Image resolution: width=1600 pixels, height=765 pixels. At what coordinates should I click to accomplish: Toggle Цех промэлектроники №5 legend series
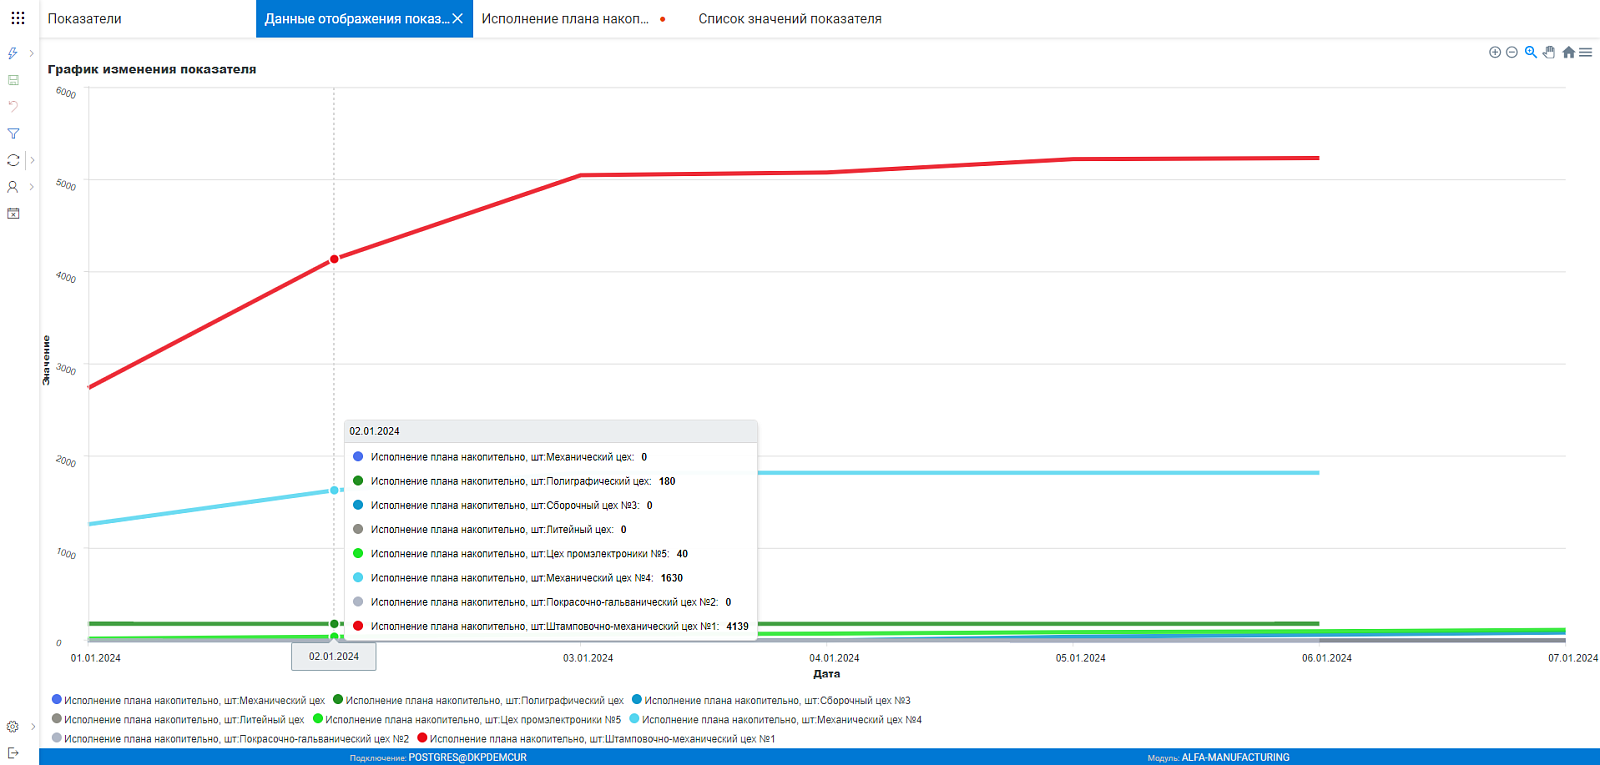tap(467, 719)
